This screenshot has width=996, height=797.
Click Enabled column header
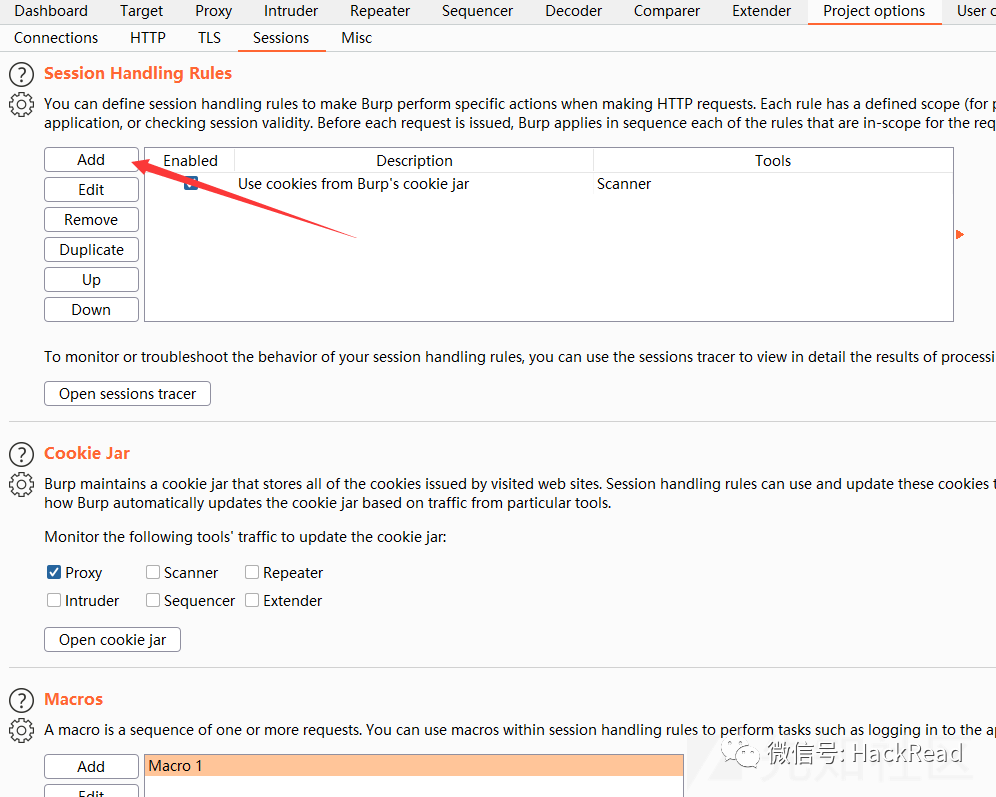pyautogui.click(x=190, y=161)
